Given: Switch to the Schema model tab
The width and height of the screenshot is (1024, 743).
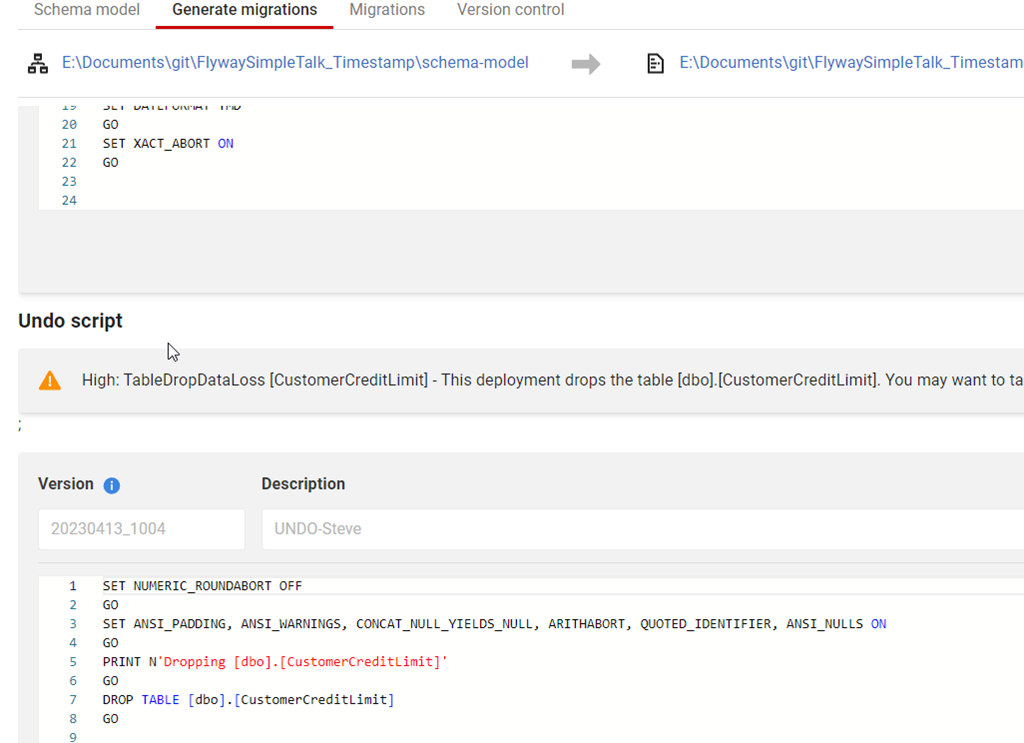Looking at the screenshot, I should [86, 10].
